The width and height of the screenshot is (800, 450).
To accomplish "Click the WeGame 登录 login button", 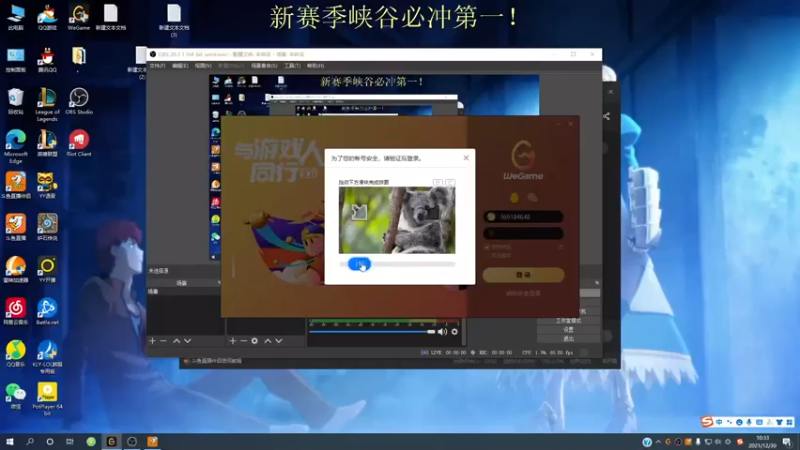I will tap(523, 275).
